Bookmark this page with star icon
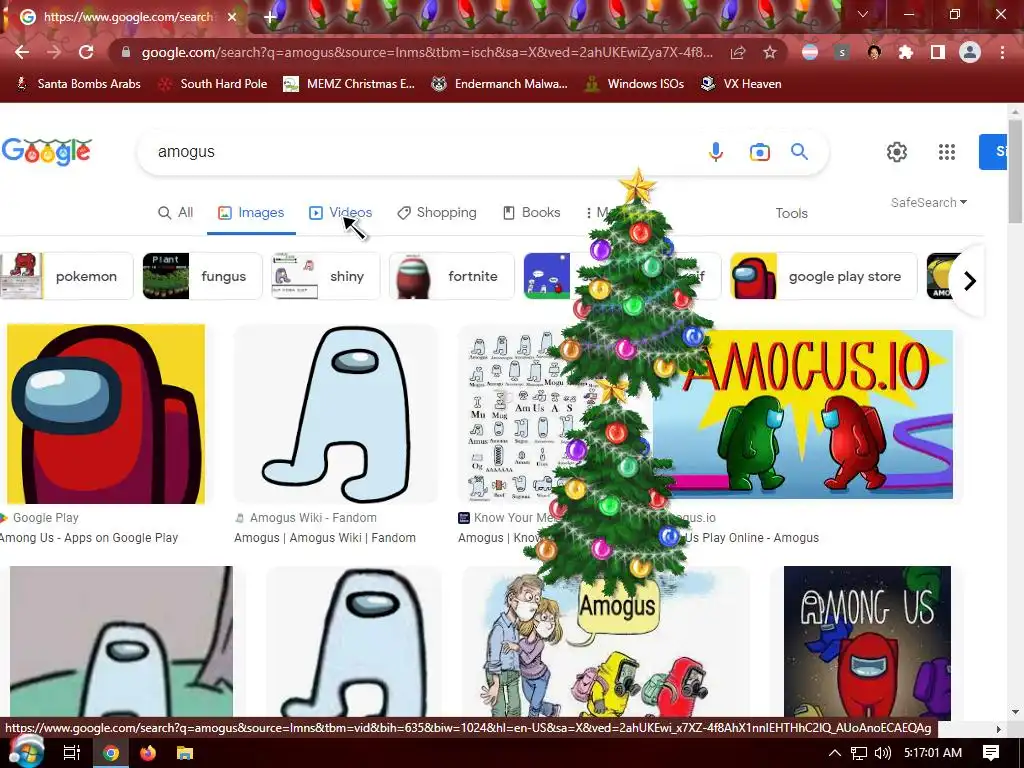The height and width of the screenshot is (768, 1024). [770, 52]
